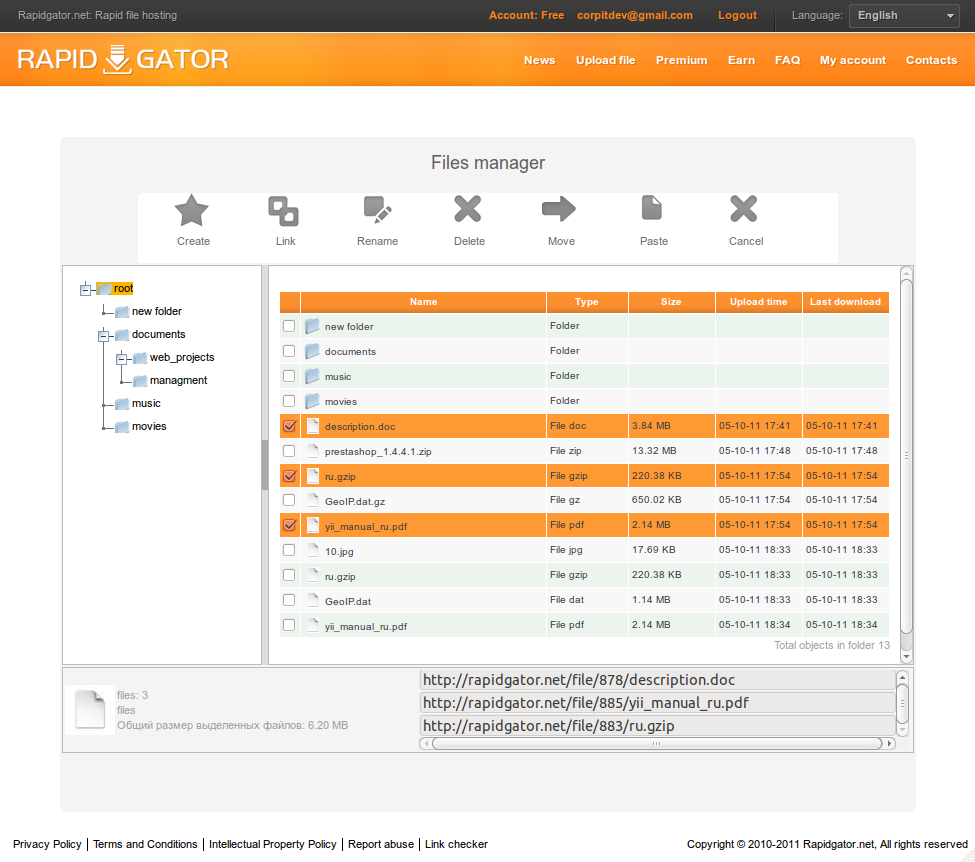Click folder icon in the music table row

pyautogui.click(x=312, y=376)
